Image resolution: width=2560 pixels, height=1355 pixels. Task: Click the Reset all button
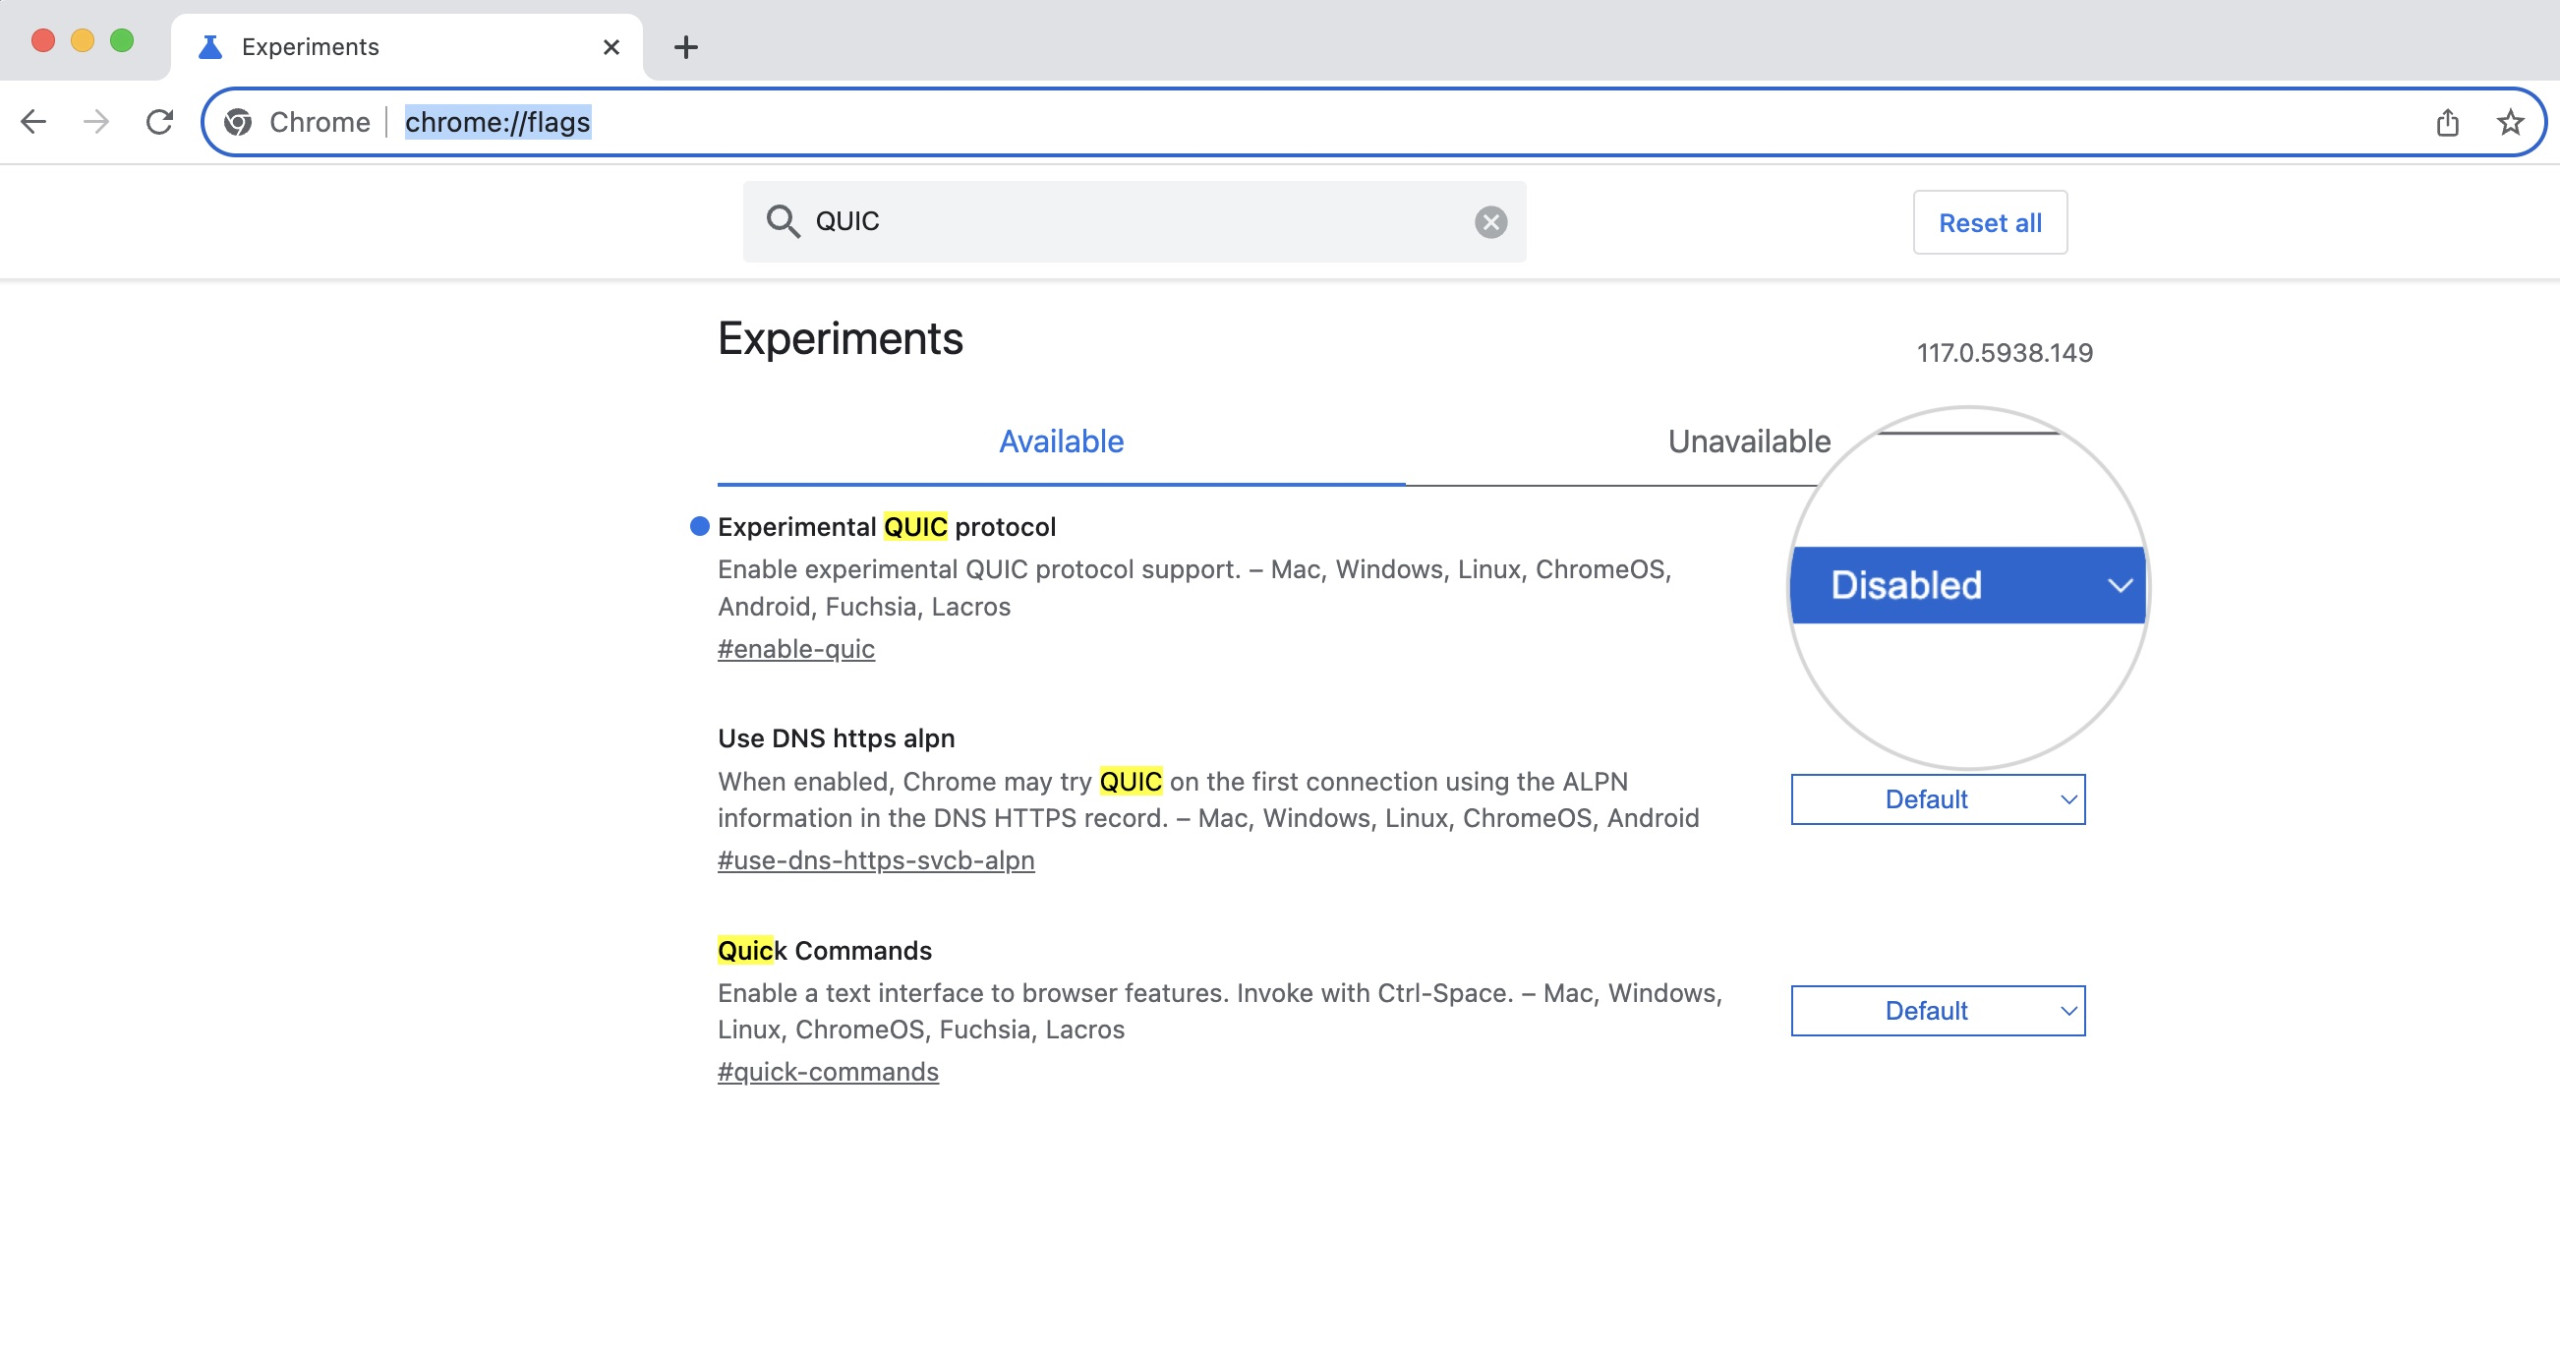click(x=1989, y=222)
